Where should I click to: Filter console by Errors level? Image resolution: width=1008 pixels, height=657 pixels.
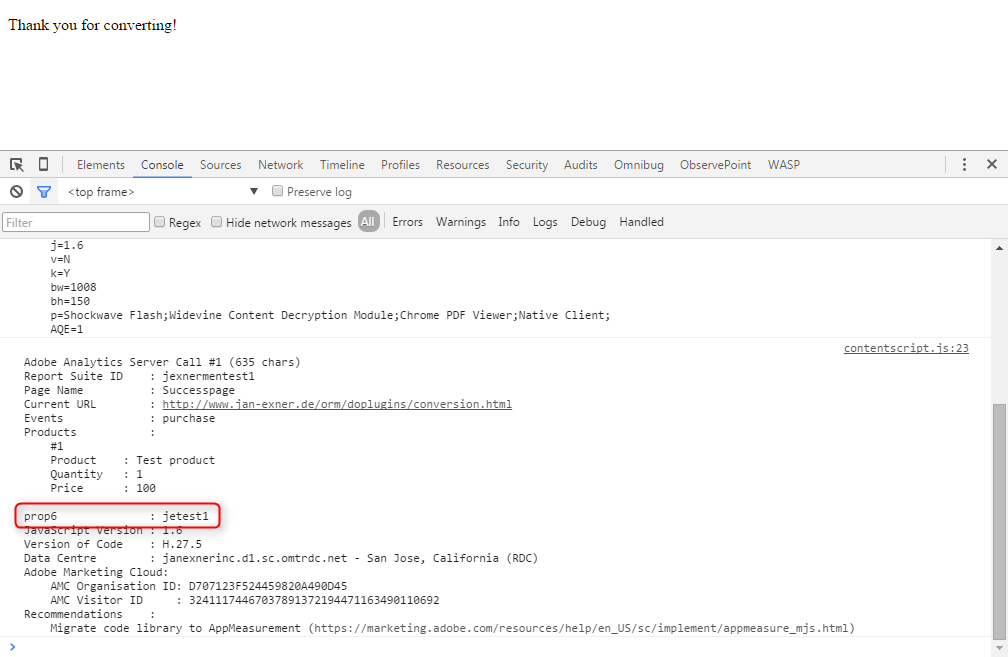click(x=407, y=222)
